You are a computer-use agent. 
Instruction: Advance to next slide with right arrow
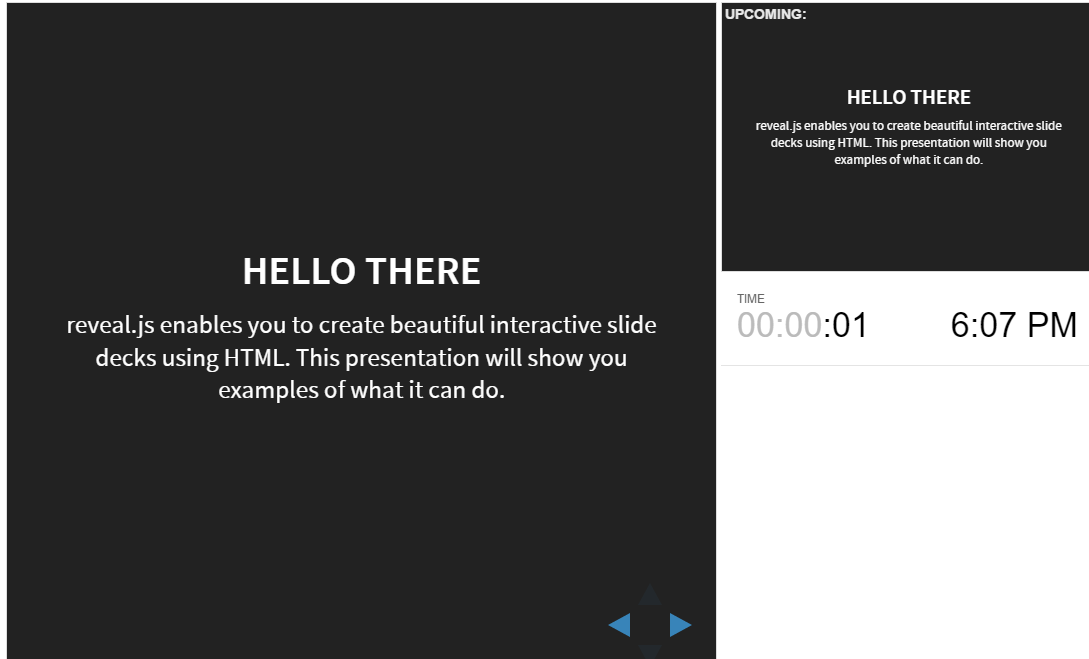tap(681, 625)
